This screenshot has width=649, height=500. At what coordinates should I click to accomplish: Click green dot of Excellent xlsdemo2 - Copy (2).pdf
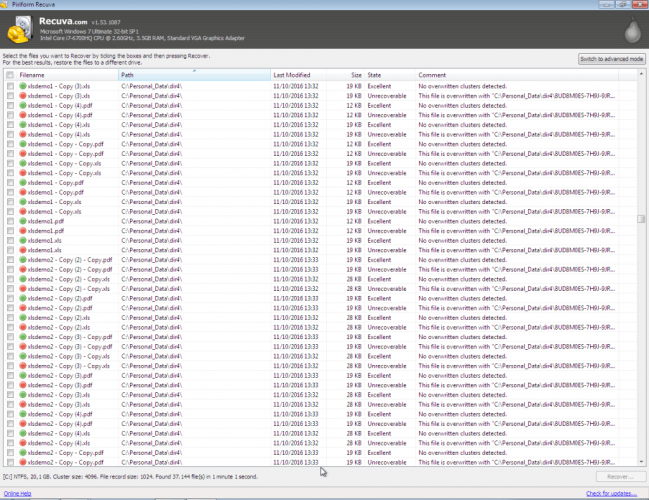click(23, 298)
